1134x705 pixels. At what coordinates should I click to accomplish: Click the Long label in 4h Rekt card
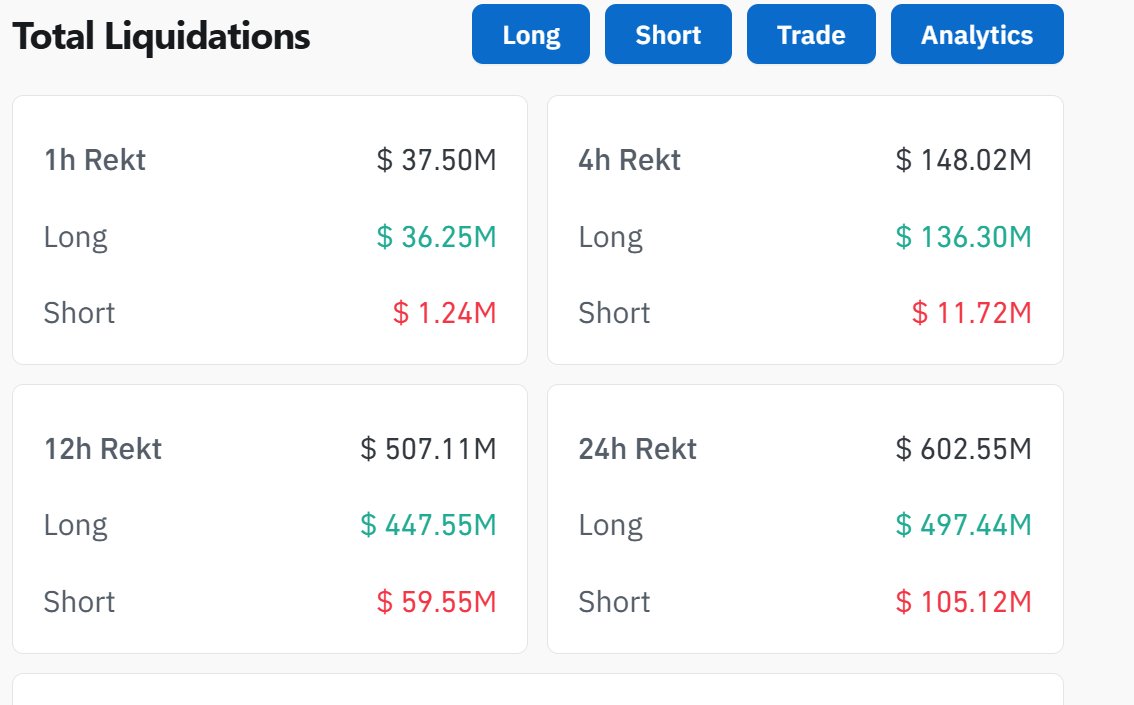click(x=610, y=239)
